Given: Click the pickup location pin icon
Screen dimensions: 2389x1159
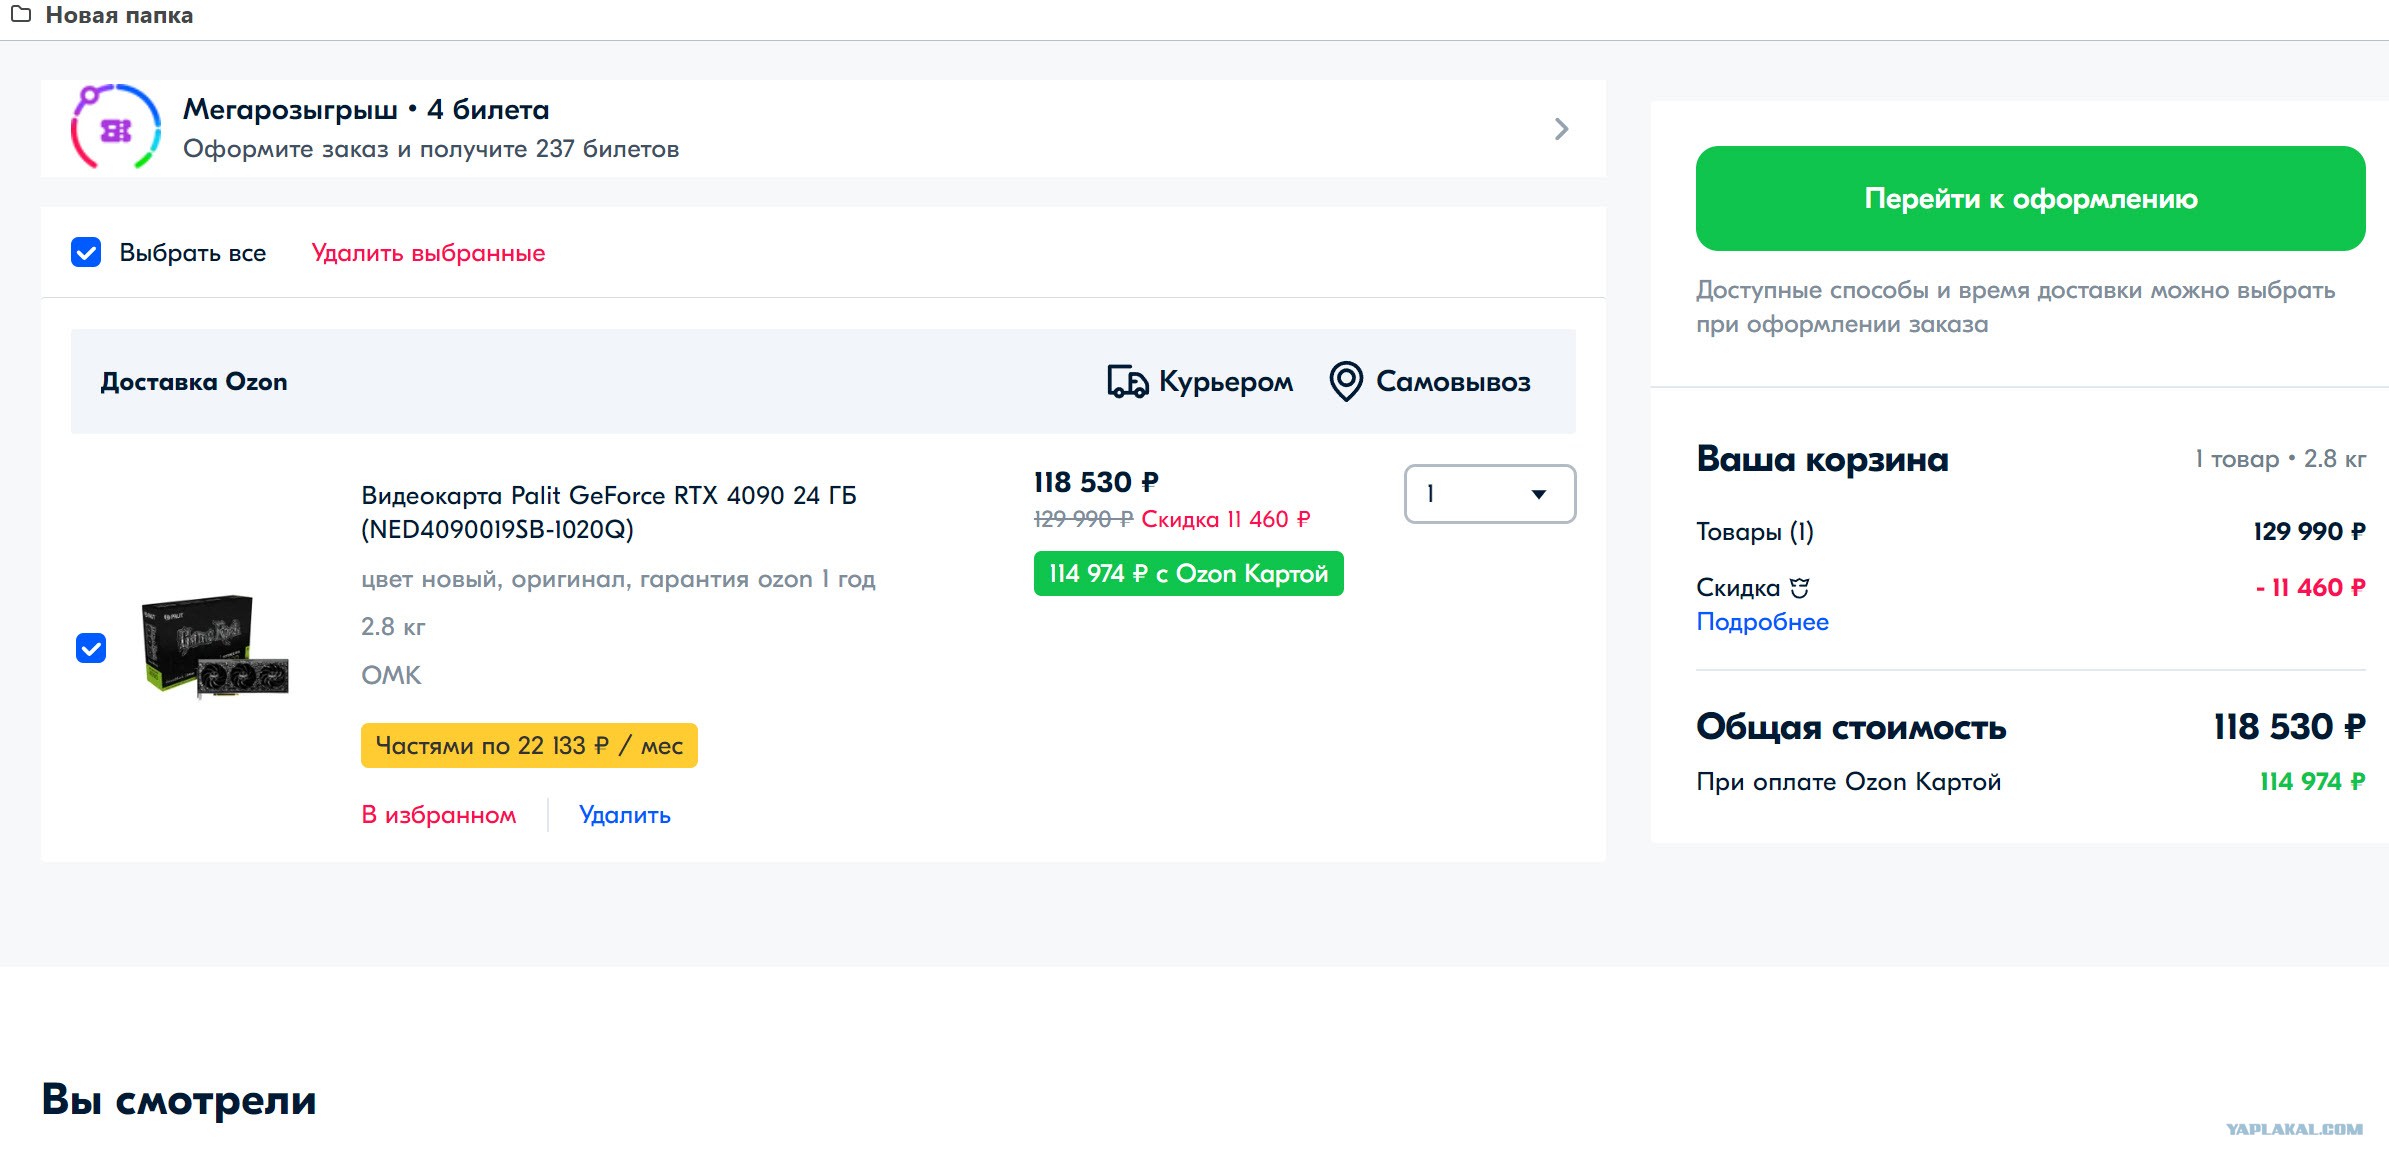Looking at the screenshot, I should pyautogui.click(x=1346, y=382).
